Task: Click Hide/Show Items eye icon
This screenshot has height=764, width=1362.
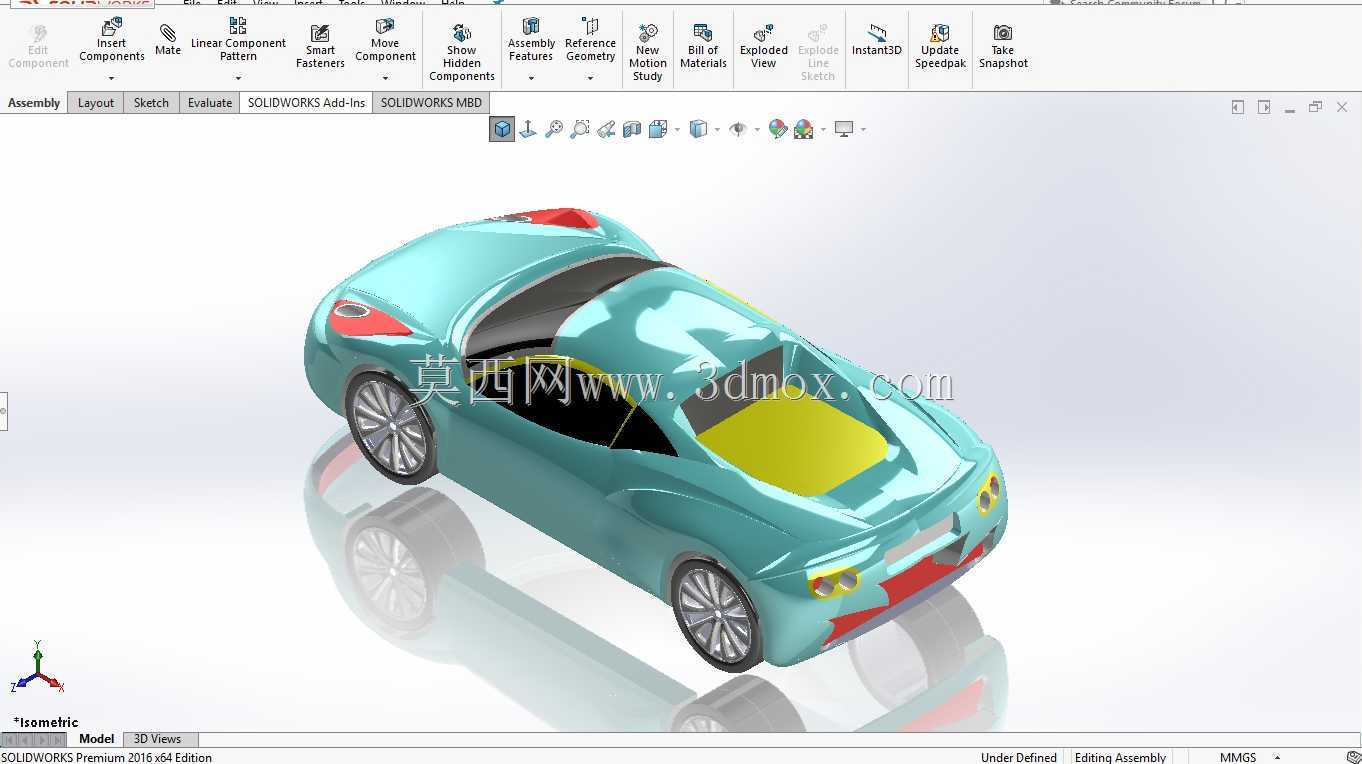Action: (x=738, y=129)
